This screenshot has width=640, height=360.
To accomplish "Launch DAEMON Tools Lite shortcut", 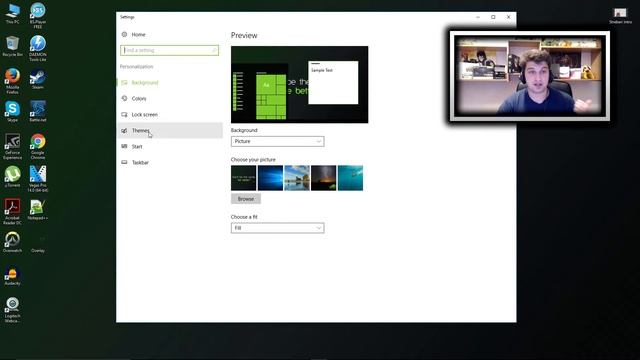I will pyautogui.click(x=38, y=48).
